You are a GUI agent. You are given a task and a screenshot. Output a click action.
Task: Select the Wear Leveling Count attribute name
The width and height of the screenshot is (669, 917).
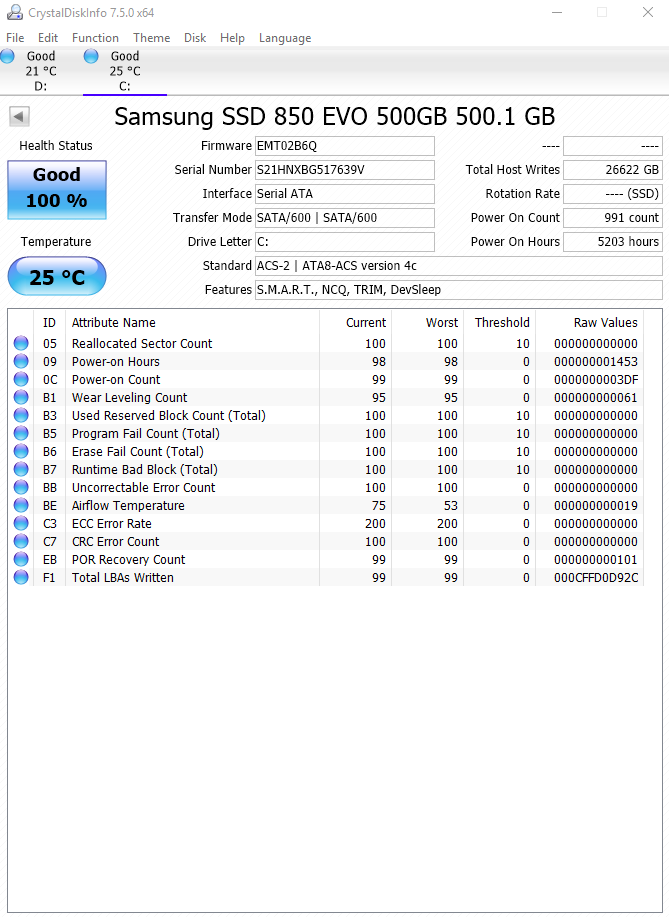click(129, 398)
